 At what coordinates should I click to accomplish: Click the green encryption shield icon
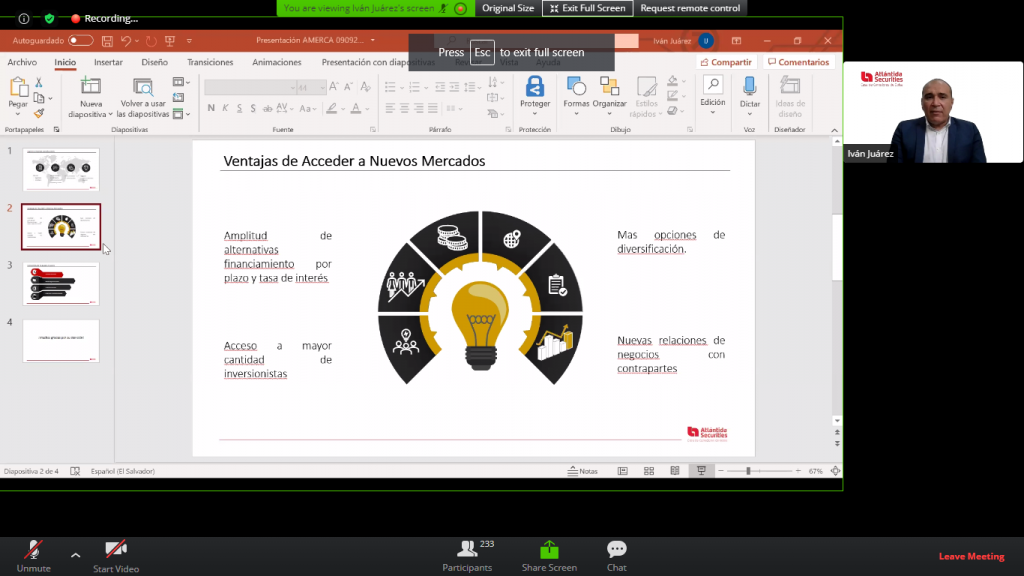[50, 18]
